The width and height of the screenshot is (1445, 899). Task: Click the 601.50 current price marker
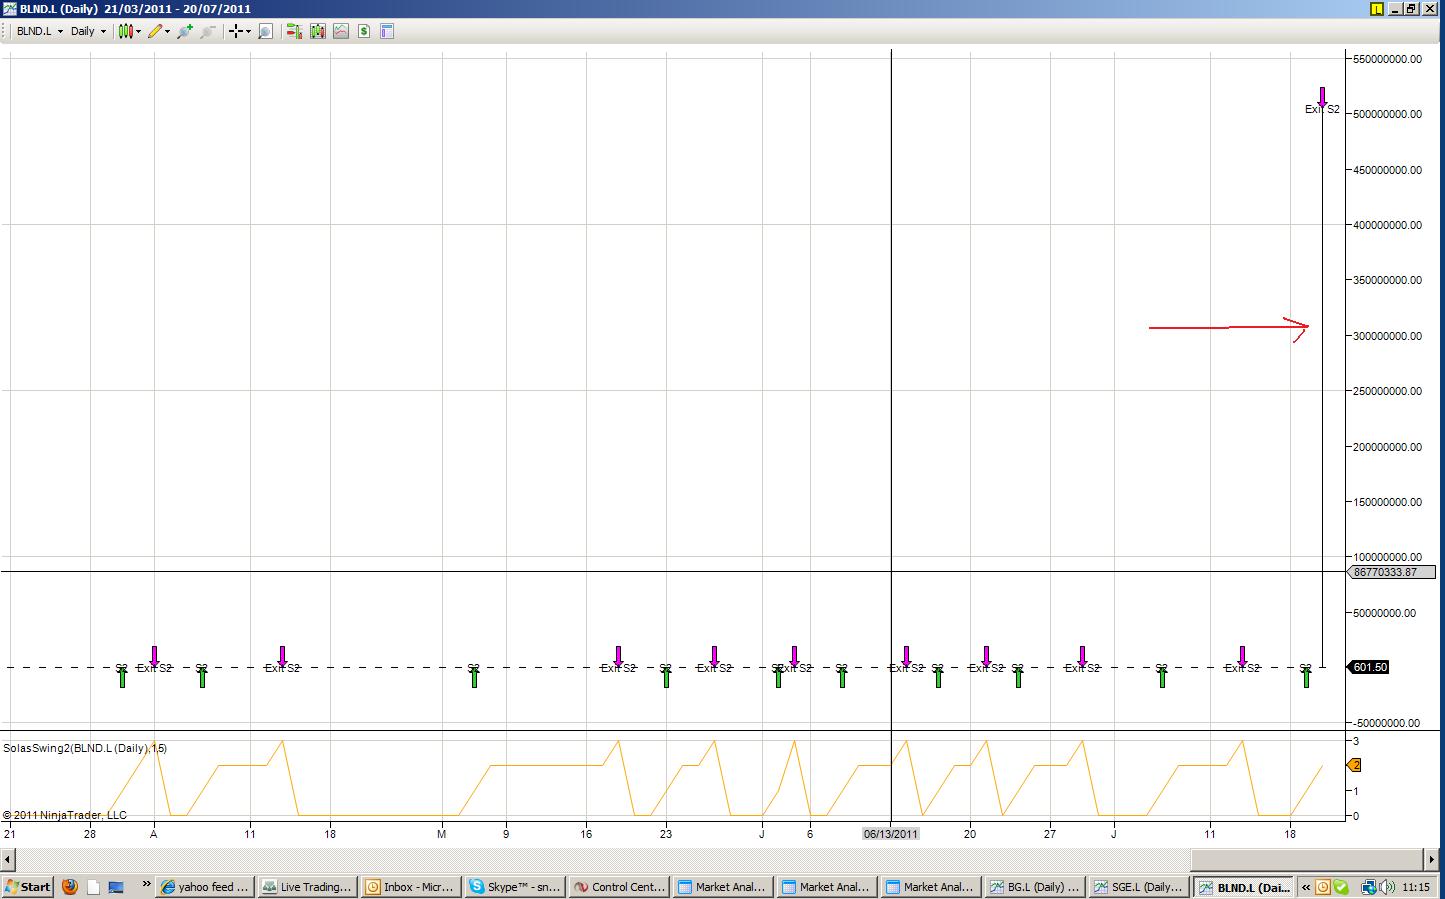(1369, 667)
